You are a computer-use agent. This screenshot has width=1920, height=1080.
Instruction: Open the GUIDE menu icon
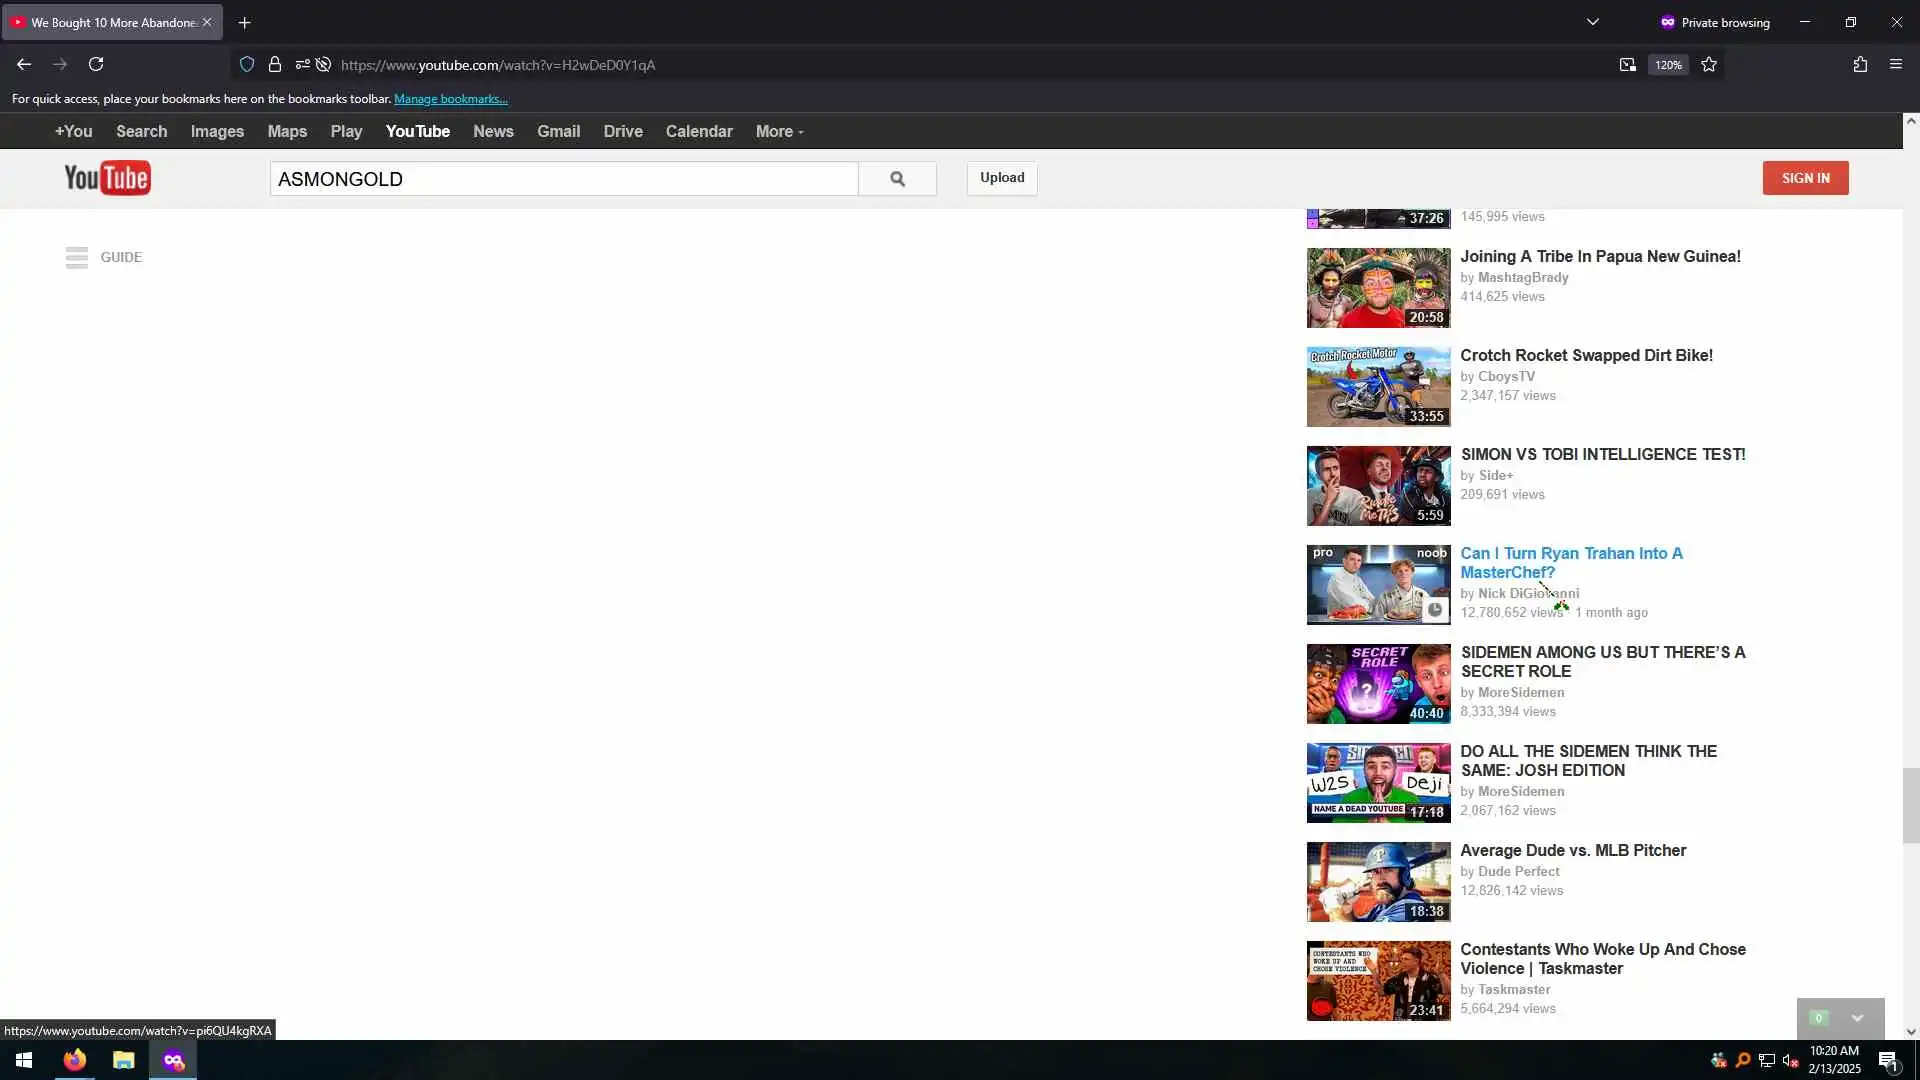click(x=77, y=258)
